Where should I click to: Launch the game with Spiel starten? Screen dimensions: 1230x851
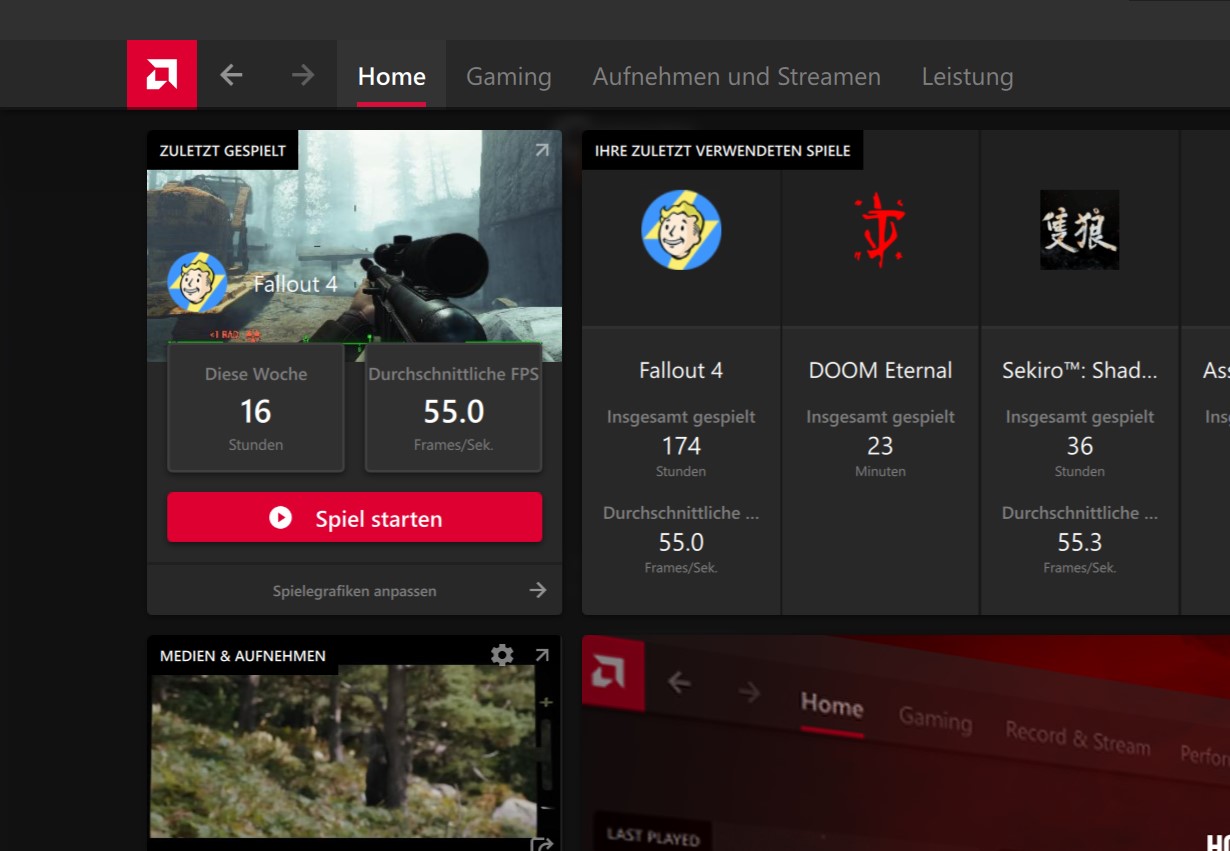(355, 518)
